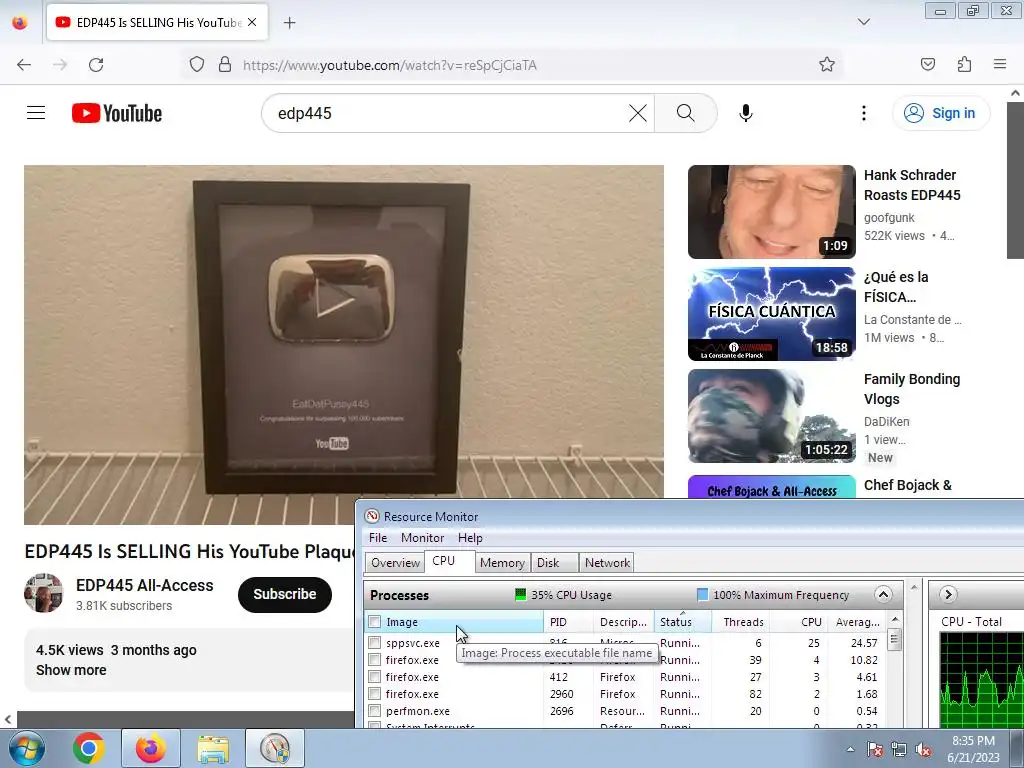Expand the graph pane arrow button
The width and height of the screenshot is (1024, 768).
click(948, 594)
